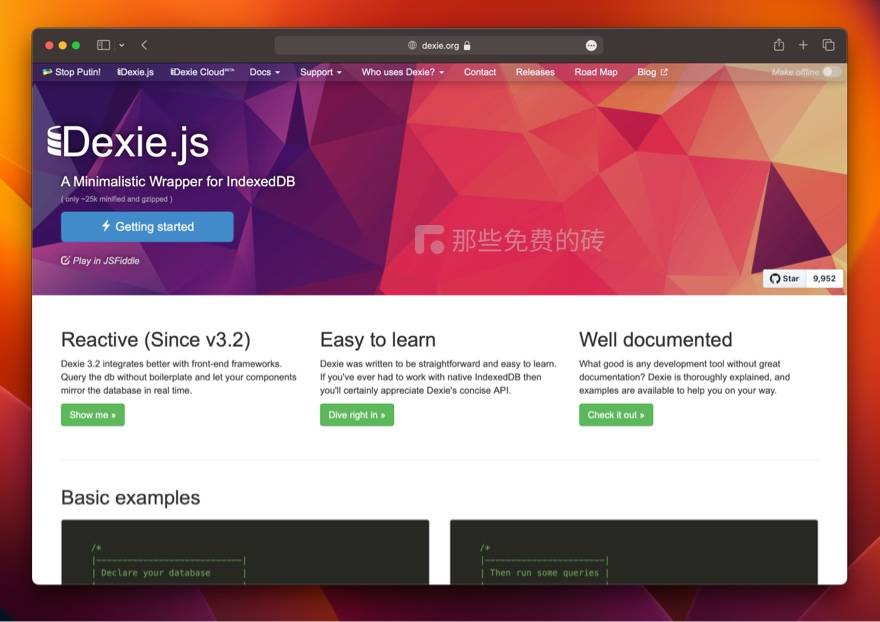
Task: Click the Check it out » button
Action: [616, 415]
